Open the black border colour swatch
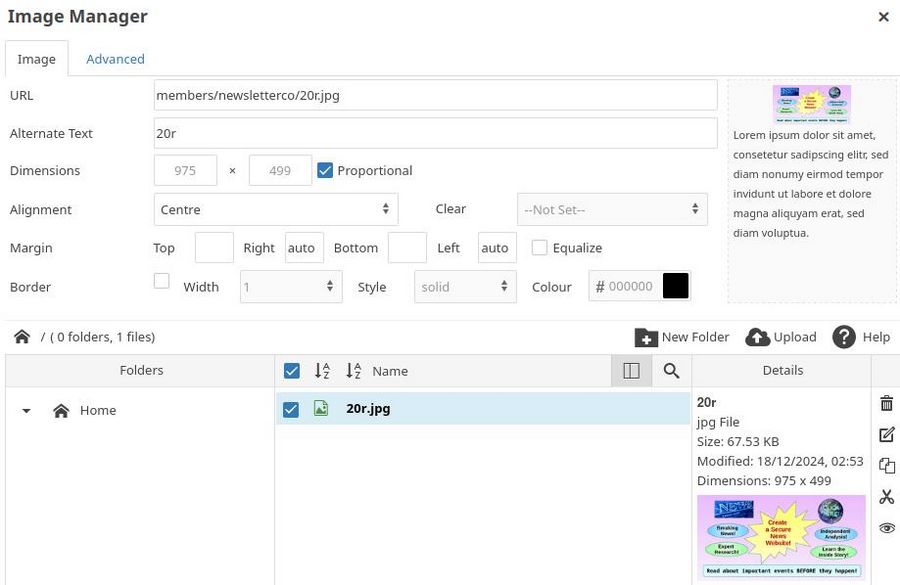 point(676,286)
